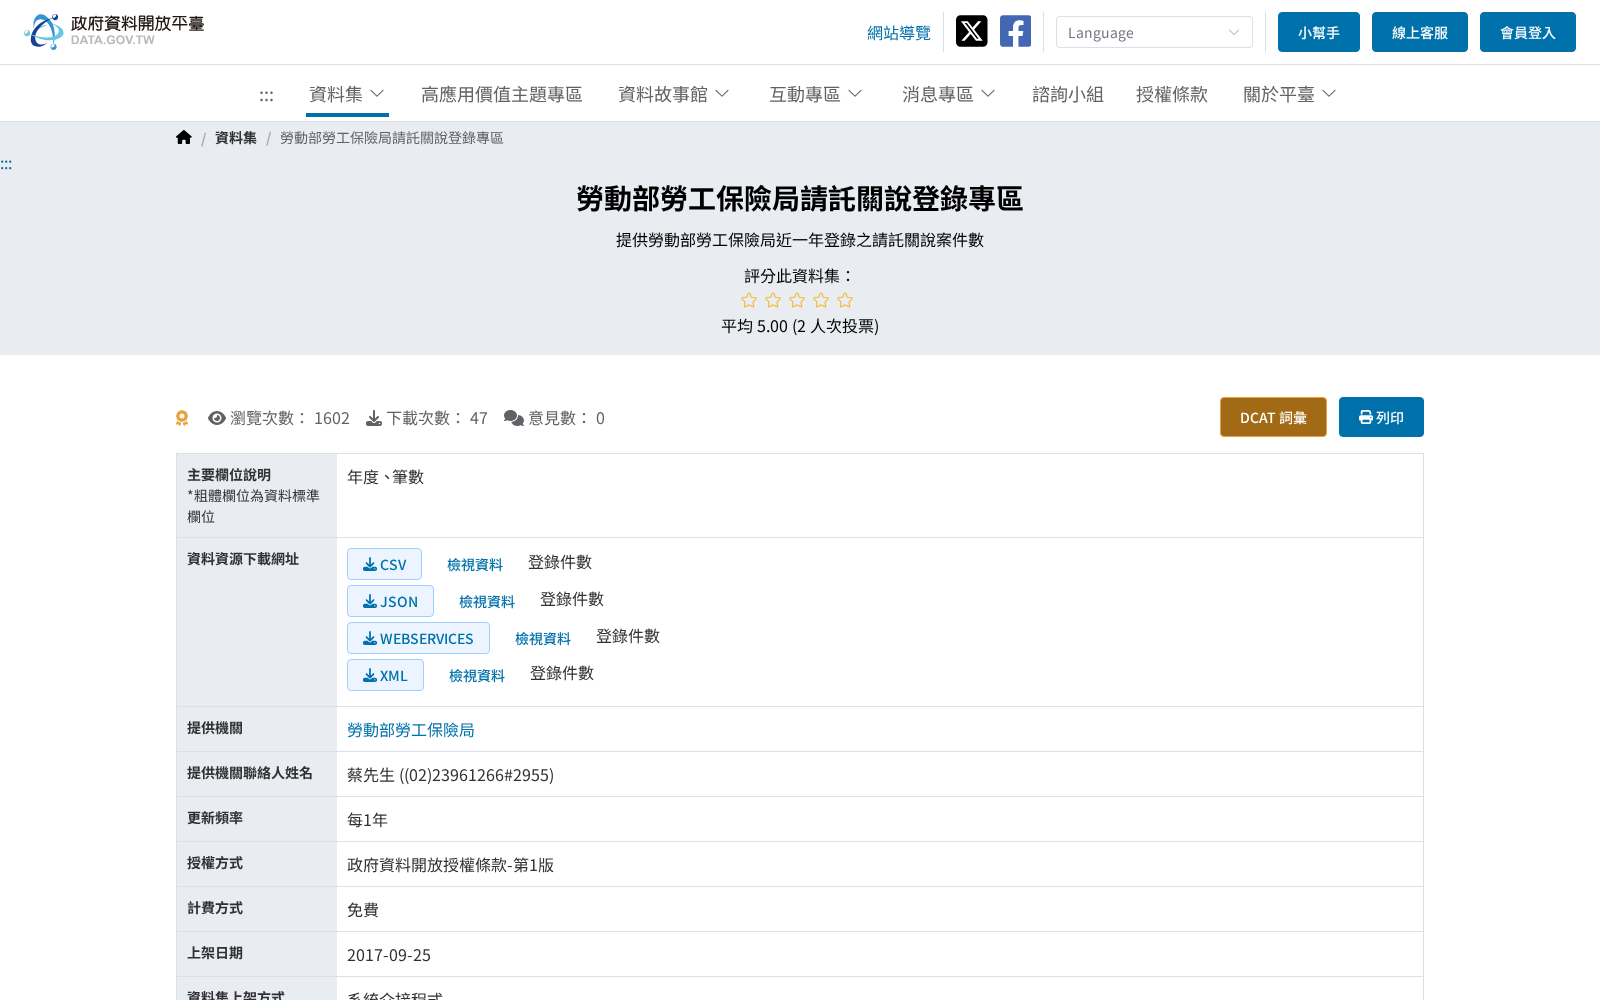
Task: Rate dataset with the fifth star
Action: click(845, 300)
